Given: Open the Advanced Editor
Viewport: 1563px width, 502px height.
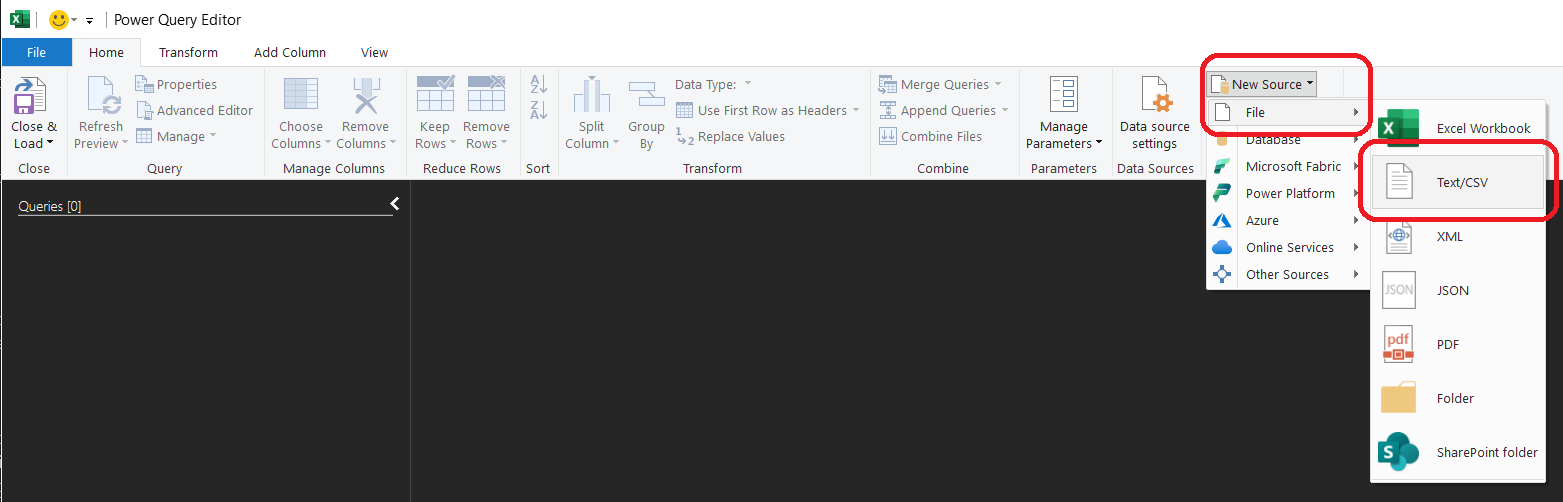Looking at the screenshot, I should coord(195,111).
